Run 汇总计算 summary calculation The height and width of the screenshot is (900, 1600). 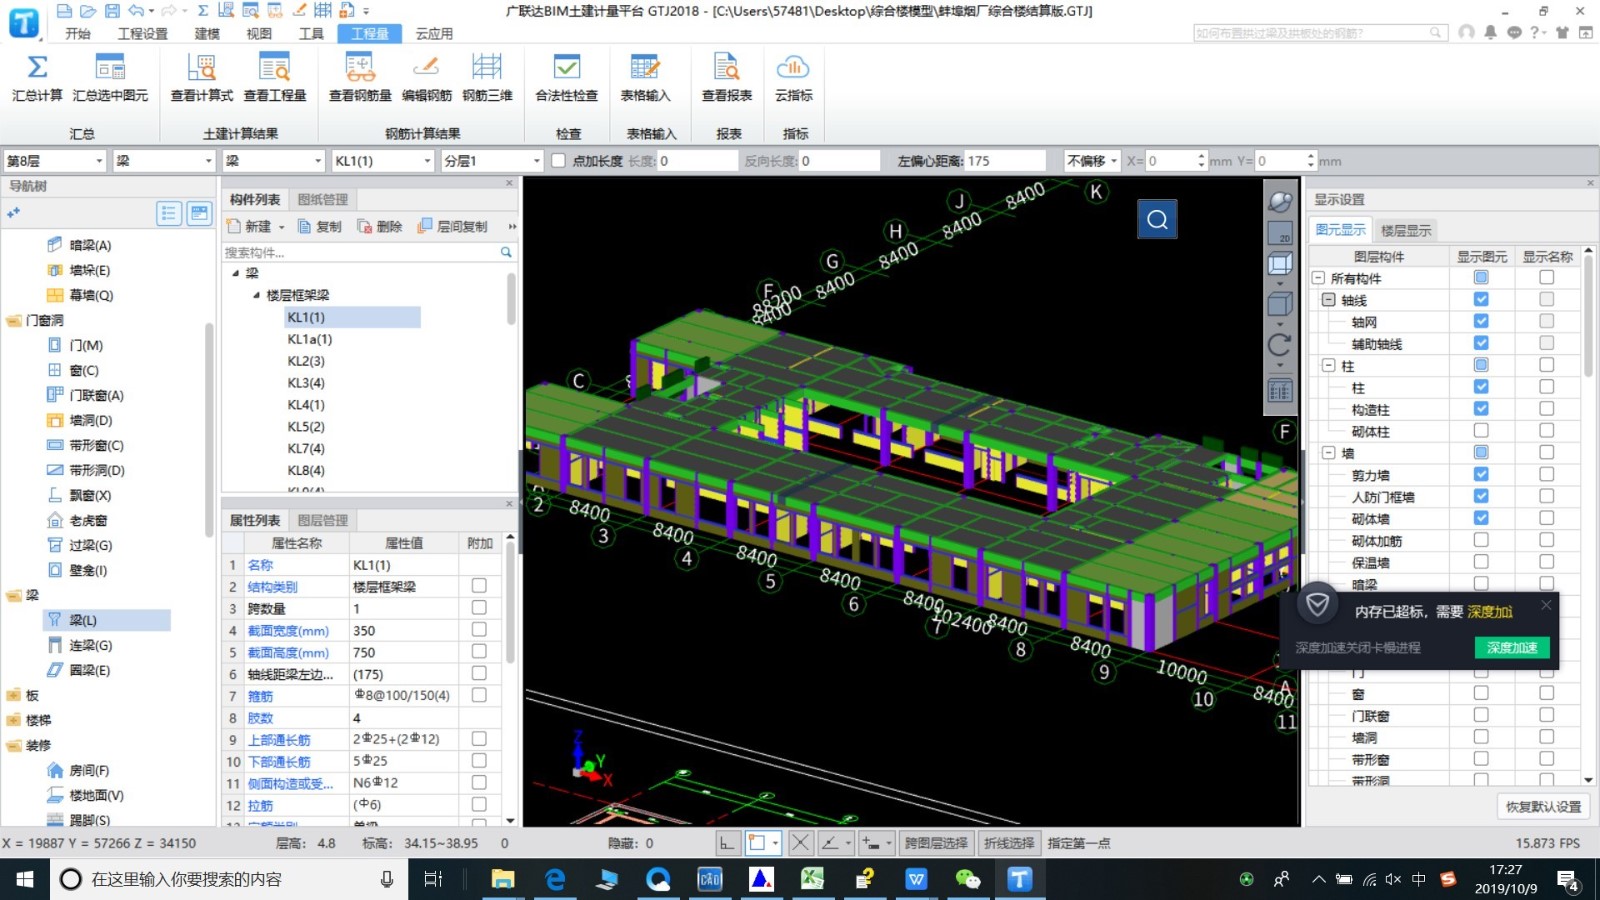pos(37,78)
